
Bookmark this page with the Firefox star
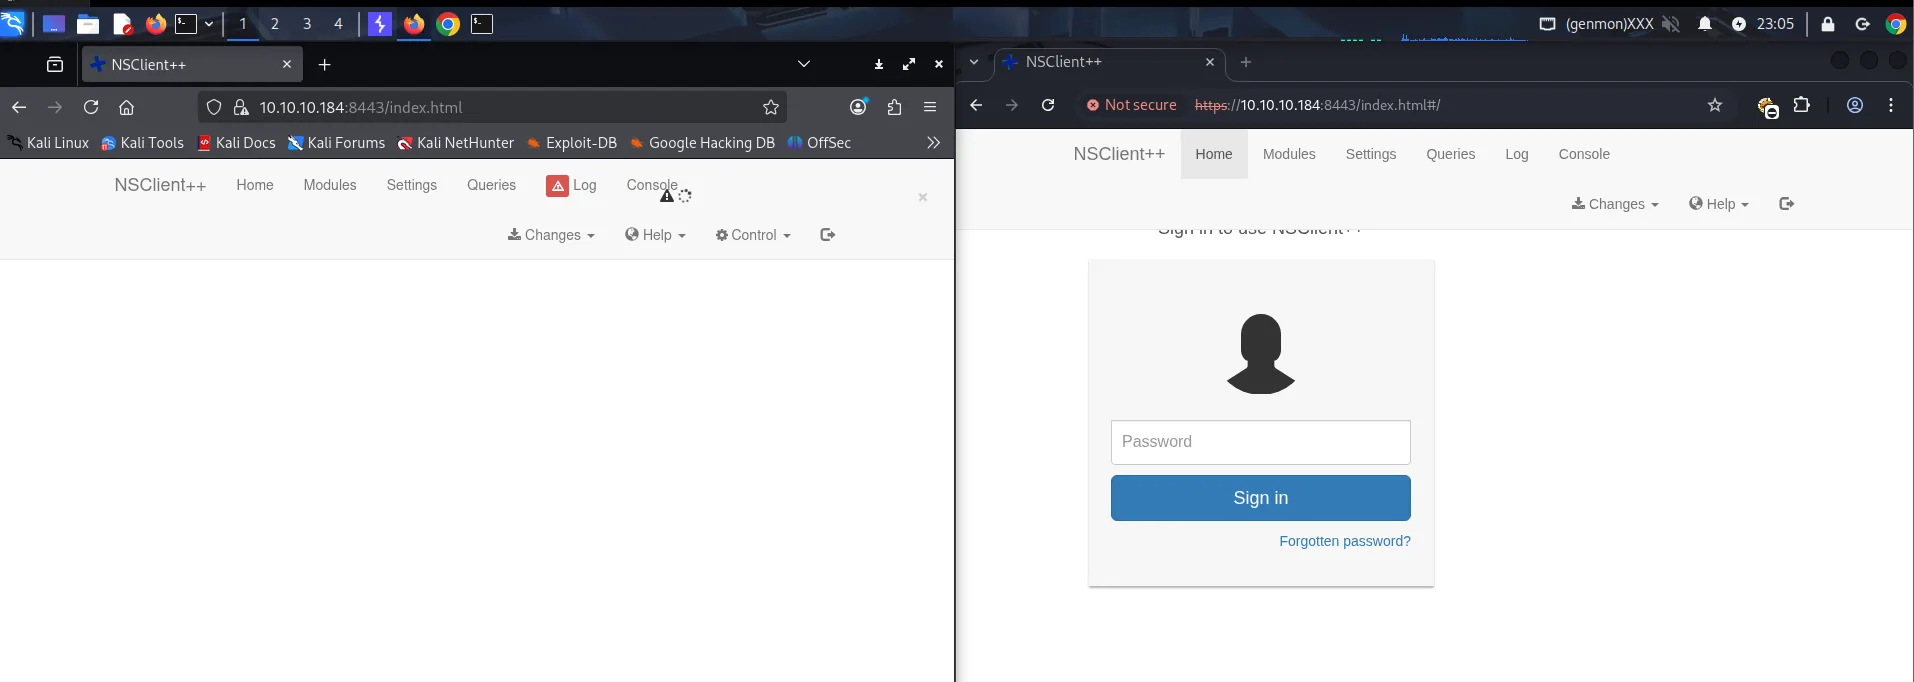[x=771, y=107]
